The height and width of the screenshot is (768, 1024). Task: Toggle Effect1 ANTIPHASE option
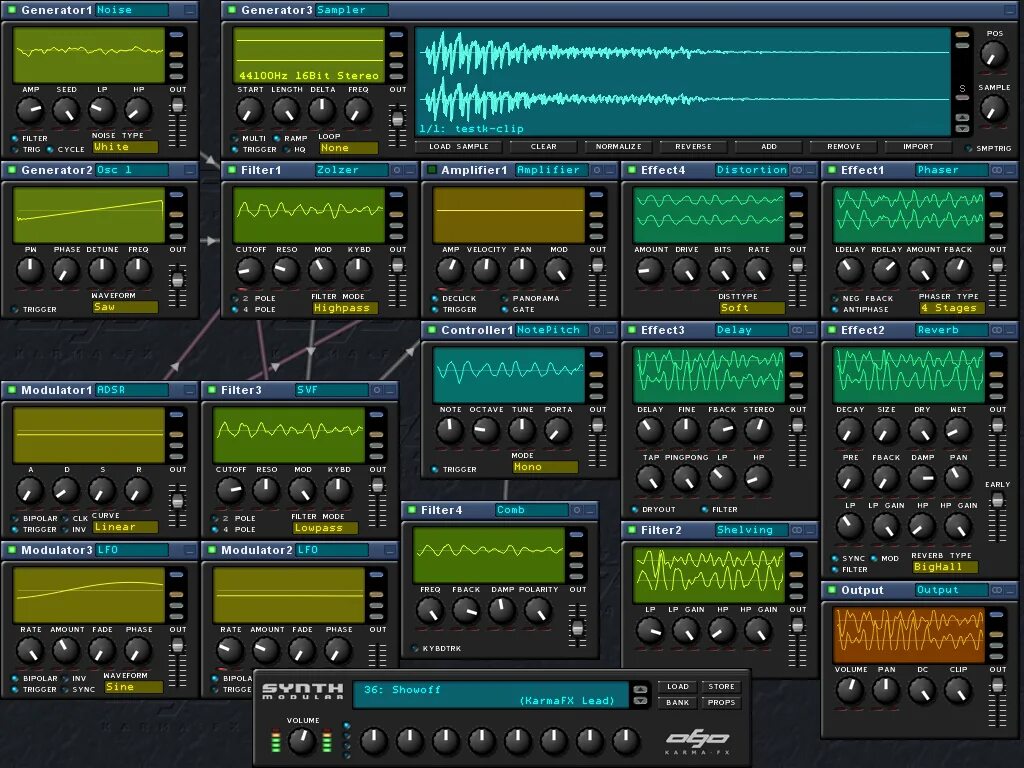[x=835, y=310]
